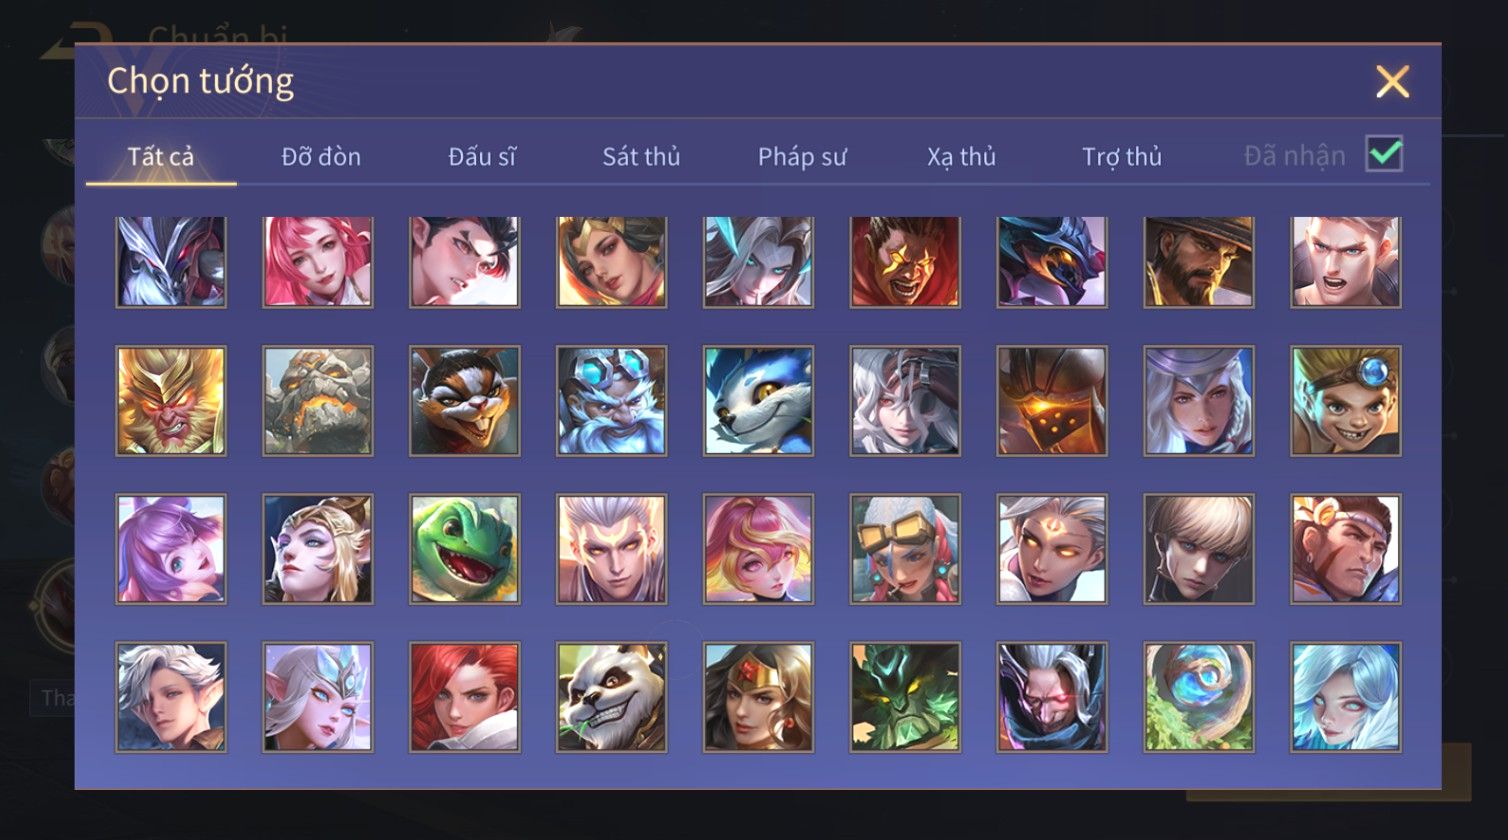Filter heroes by Pháp sư
This screenshot has width=1508, height=840.
pos(802,157)
